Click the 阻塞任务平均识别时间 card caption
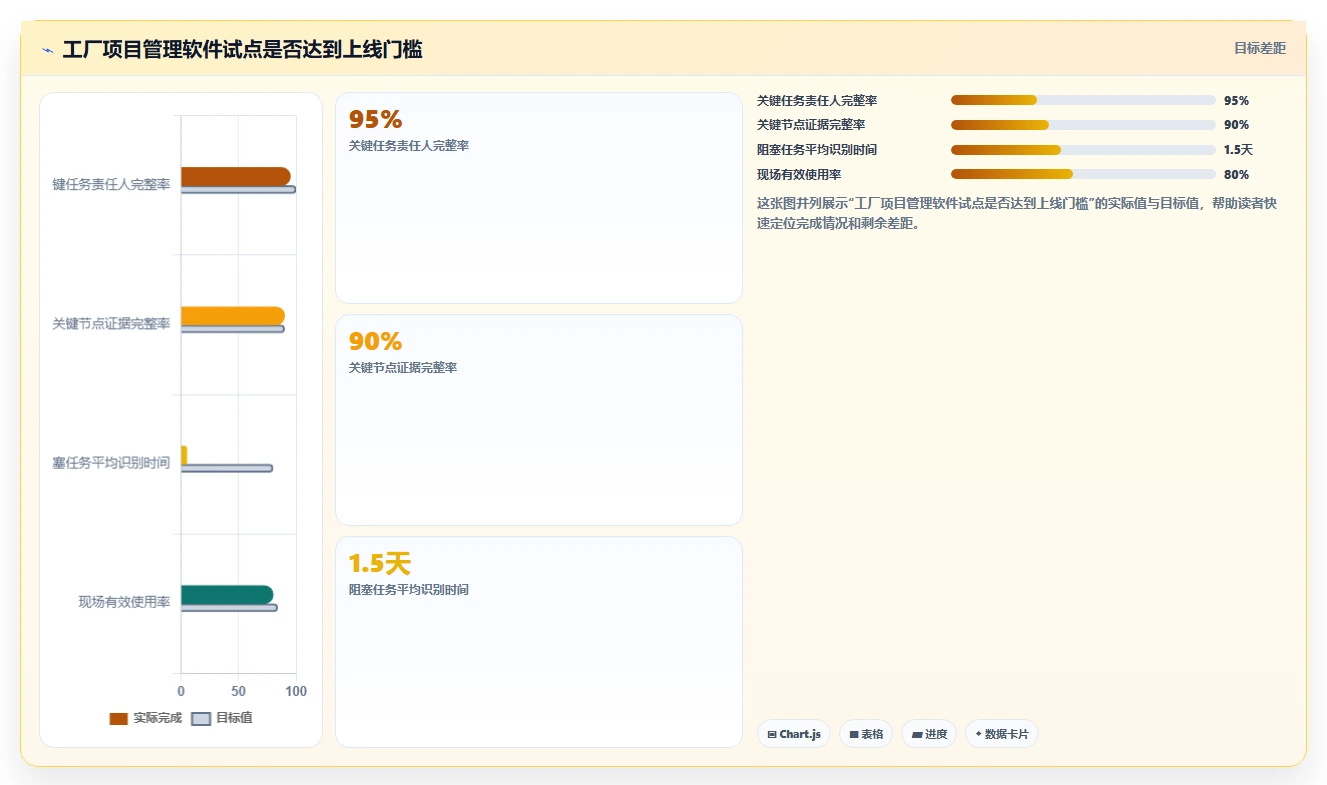Screen dimensions: 1327x785 tap(408, 590)
